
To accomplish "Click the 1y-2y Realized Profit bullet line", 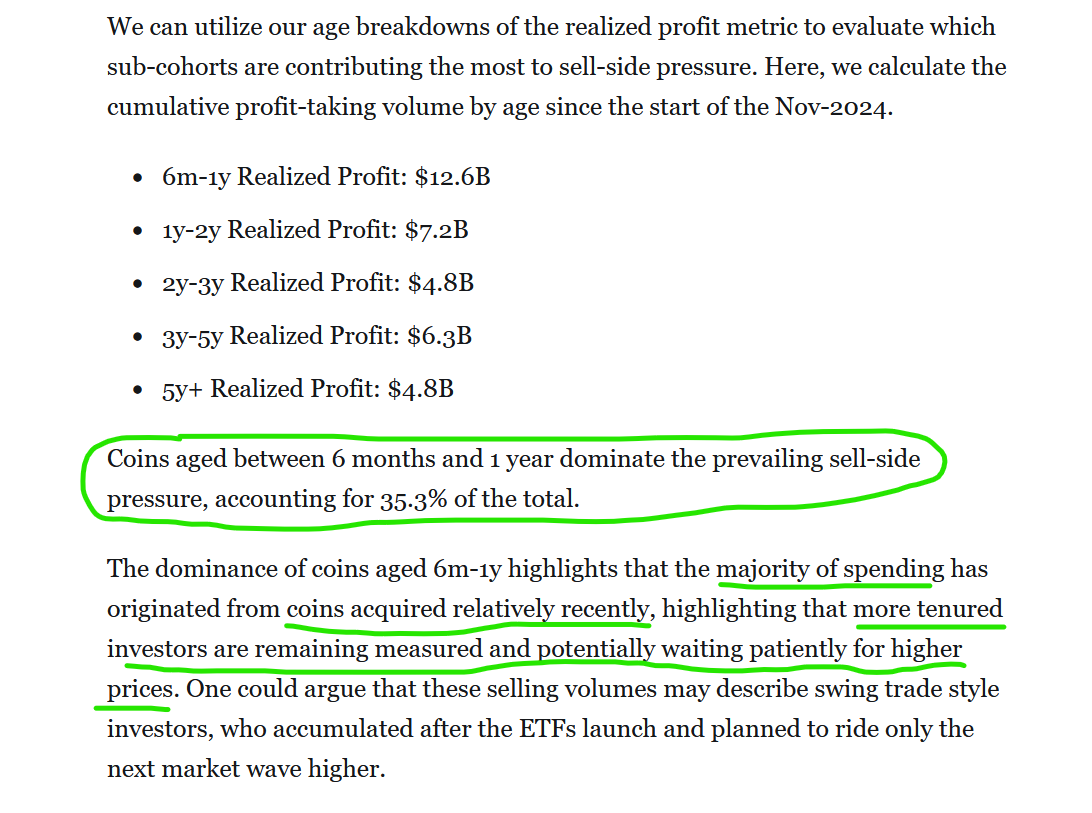I will [x=315, y=230].
